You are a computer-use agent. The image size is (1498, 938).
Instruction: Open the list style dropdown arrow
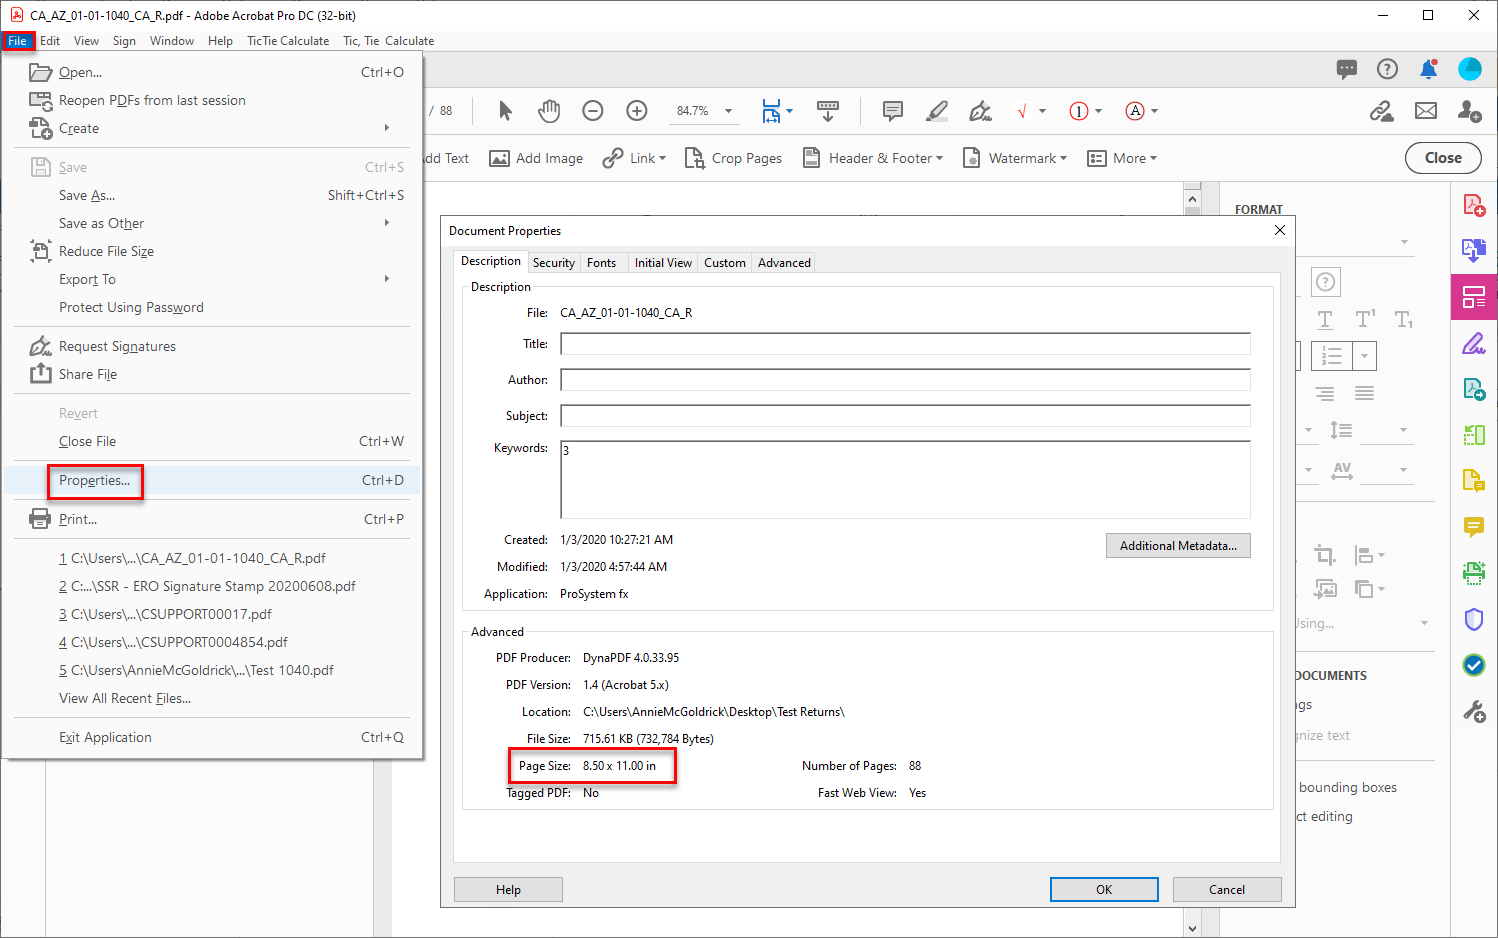click(x=1364, y=356)
